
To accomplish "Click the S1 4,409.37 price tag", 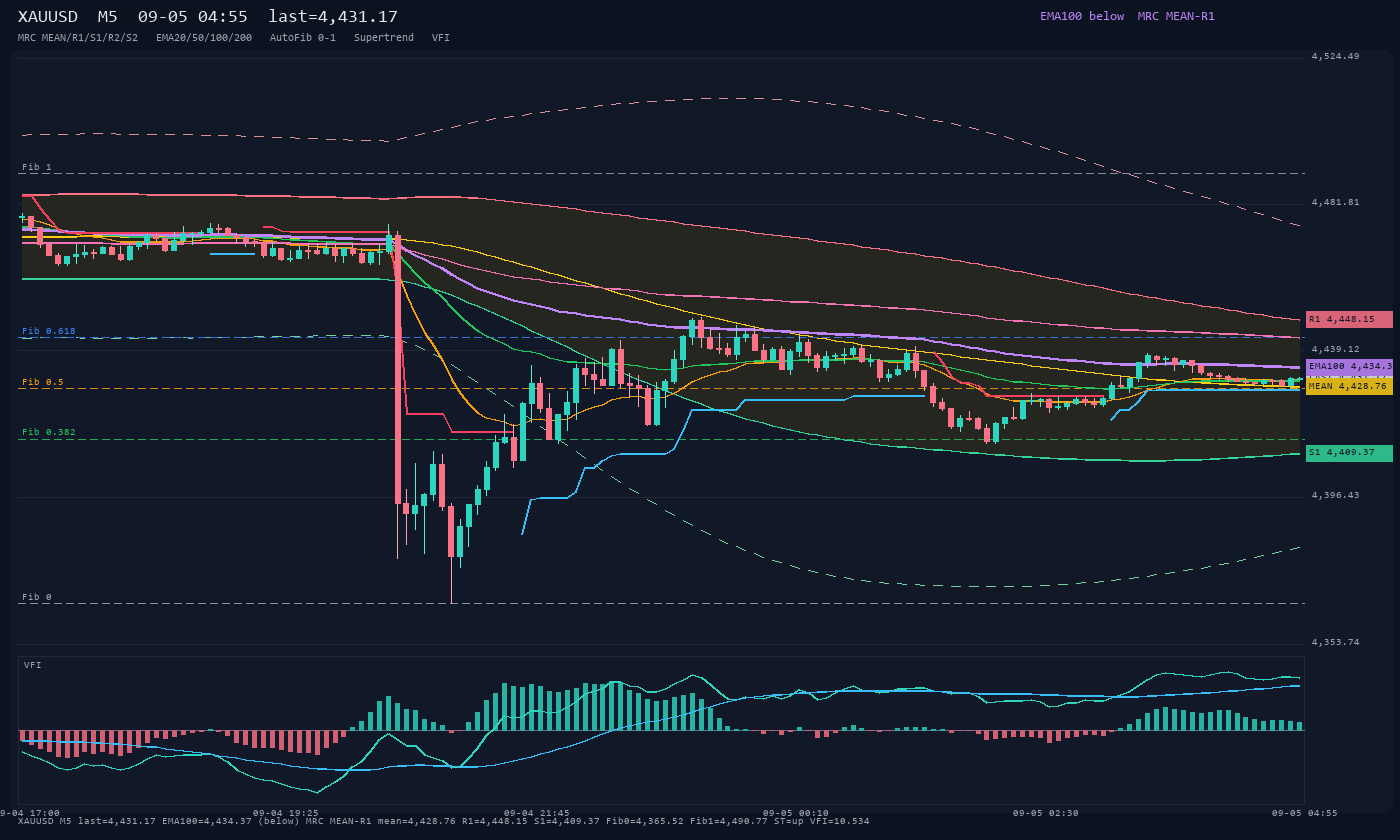I will pos(1349,453).
